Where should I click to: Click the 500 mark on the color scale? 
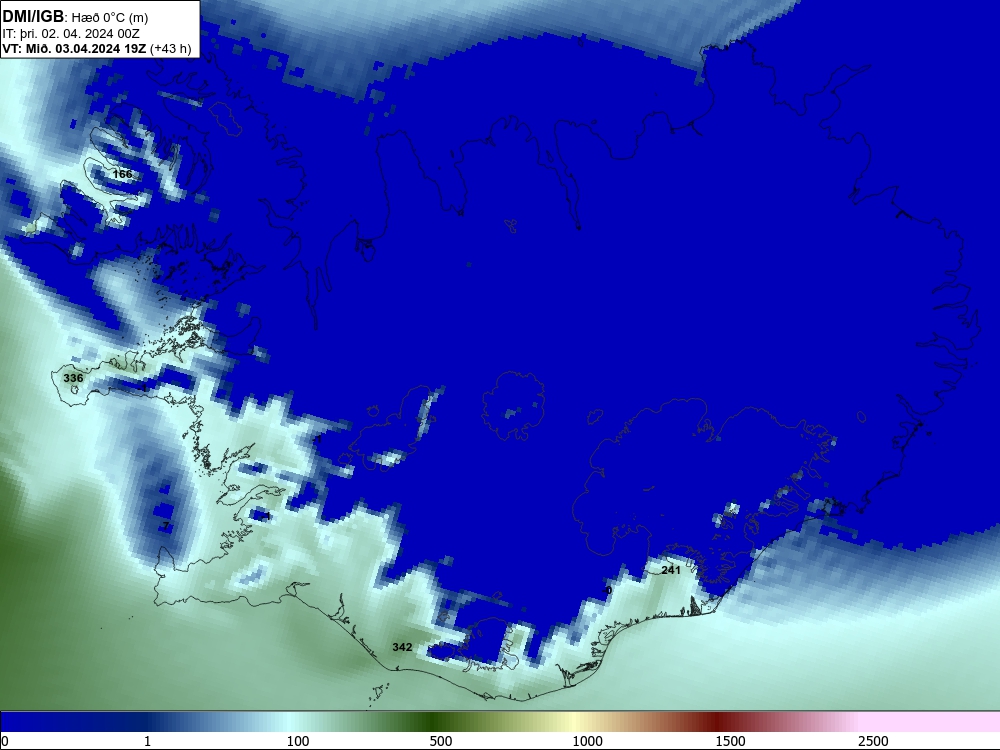pyautogui.click(x=441, y=741)
